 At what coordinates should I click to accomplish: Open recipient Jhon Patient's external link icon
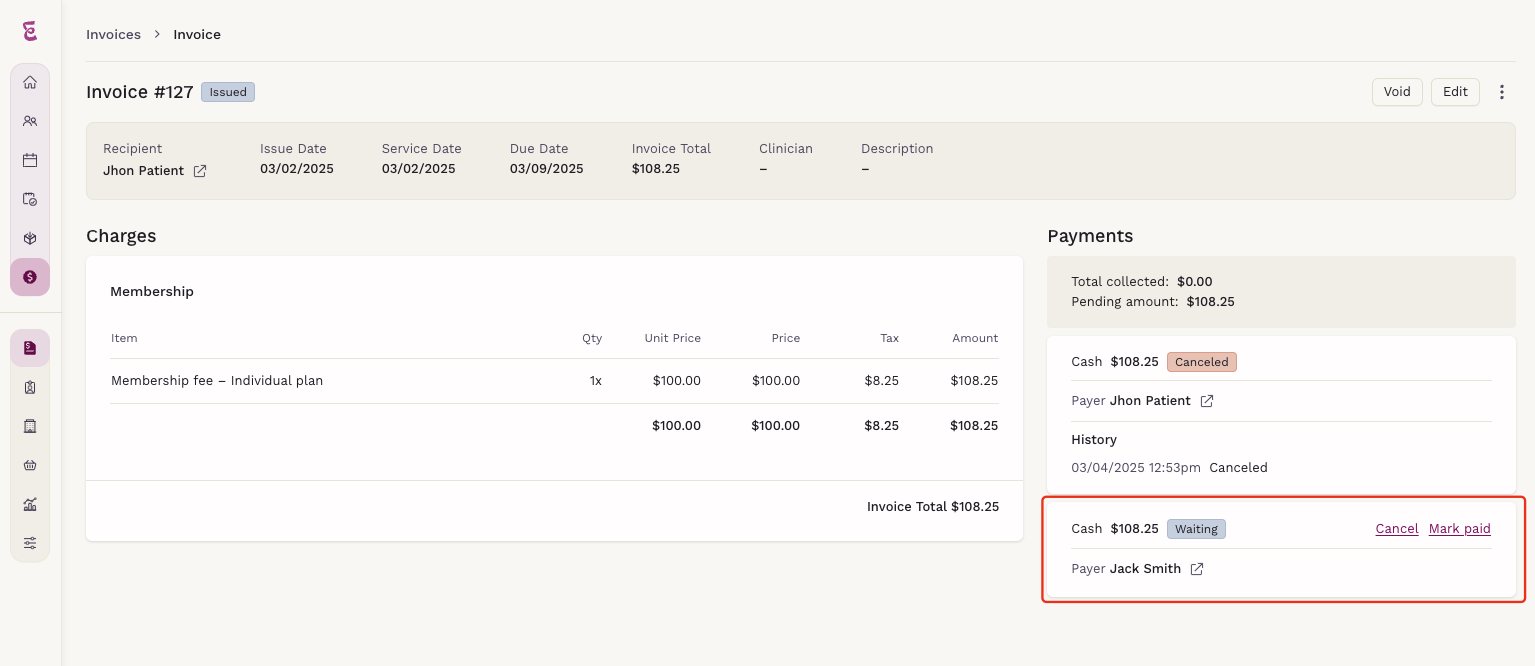200,171
